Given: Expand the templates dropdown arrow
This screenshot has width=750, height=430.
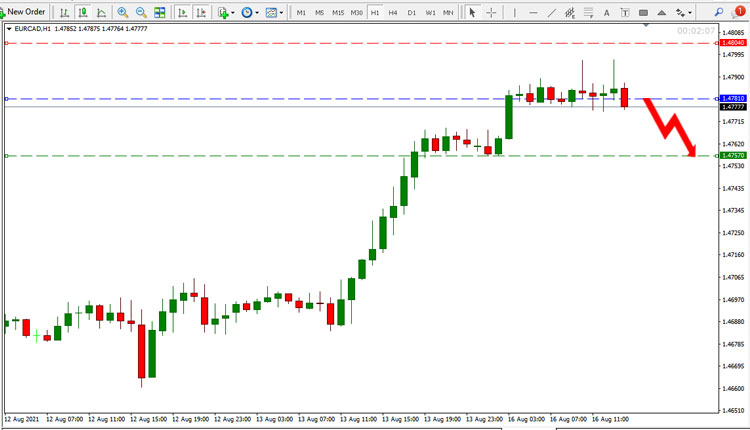Looking at the screenshot, I should click(281, 13).
